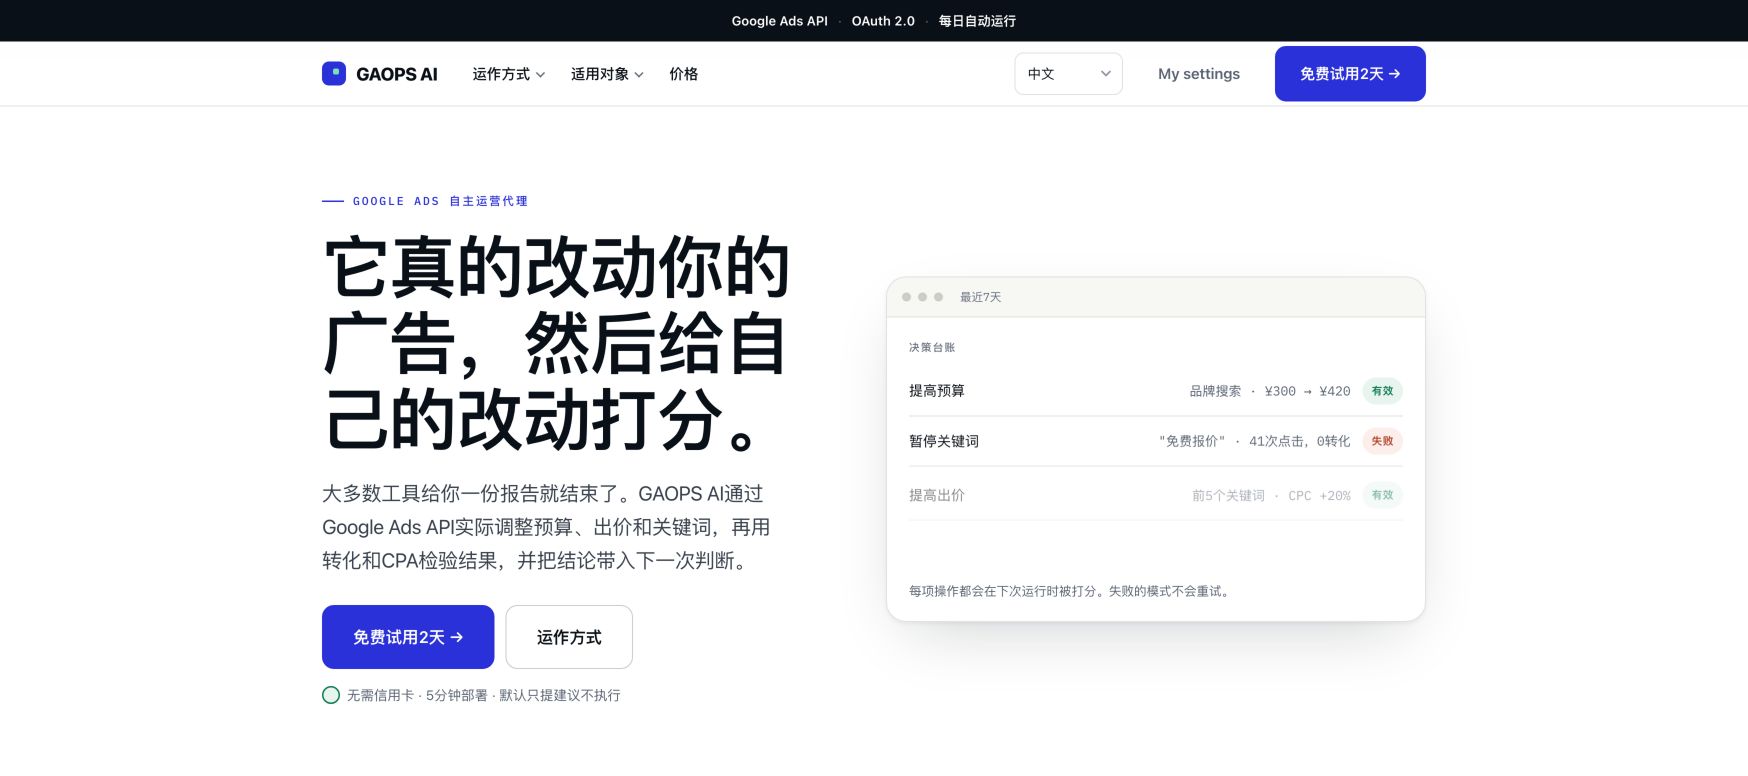This screenshot has height=776, width=1748.
Task: Expand the 适用对象 nav menu
Action: (x=607, y=74)
